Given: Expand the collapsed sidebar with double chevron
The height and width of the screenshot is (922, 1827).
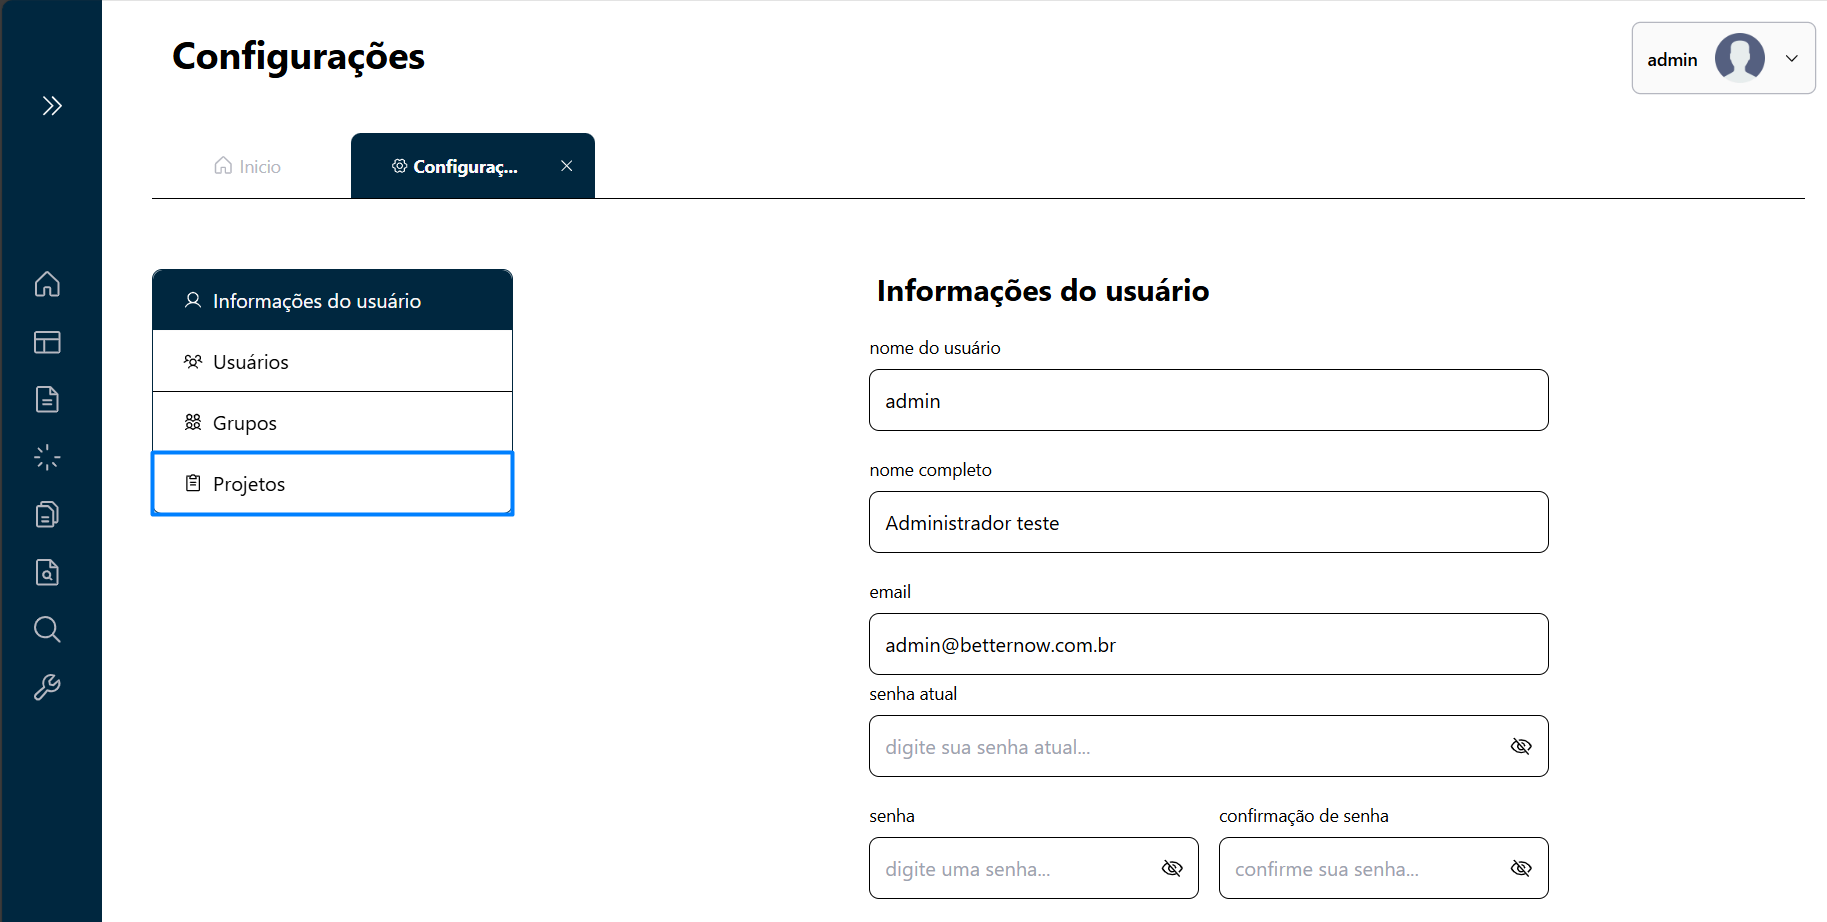Looking at the screenshot, I should click(x=52, y=105).
